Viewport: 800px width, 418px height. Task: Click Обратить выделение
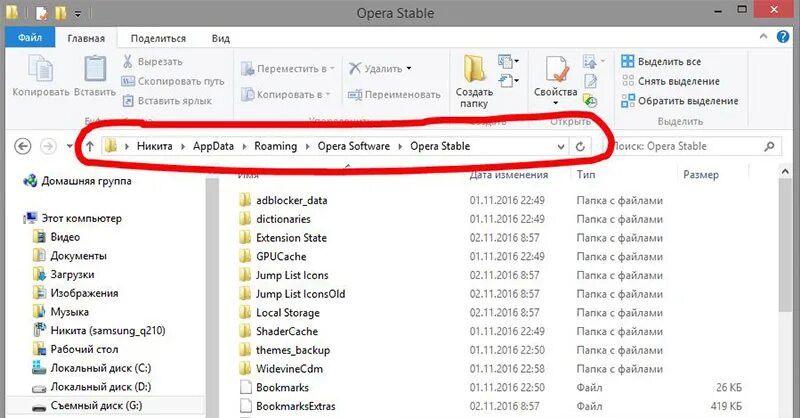680,101
